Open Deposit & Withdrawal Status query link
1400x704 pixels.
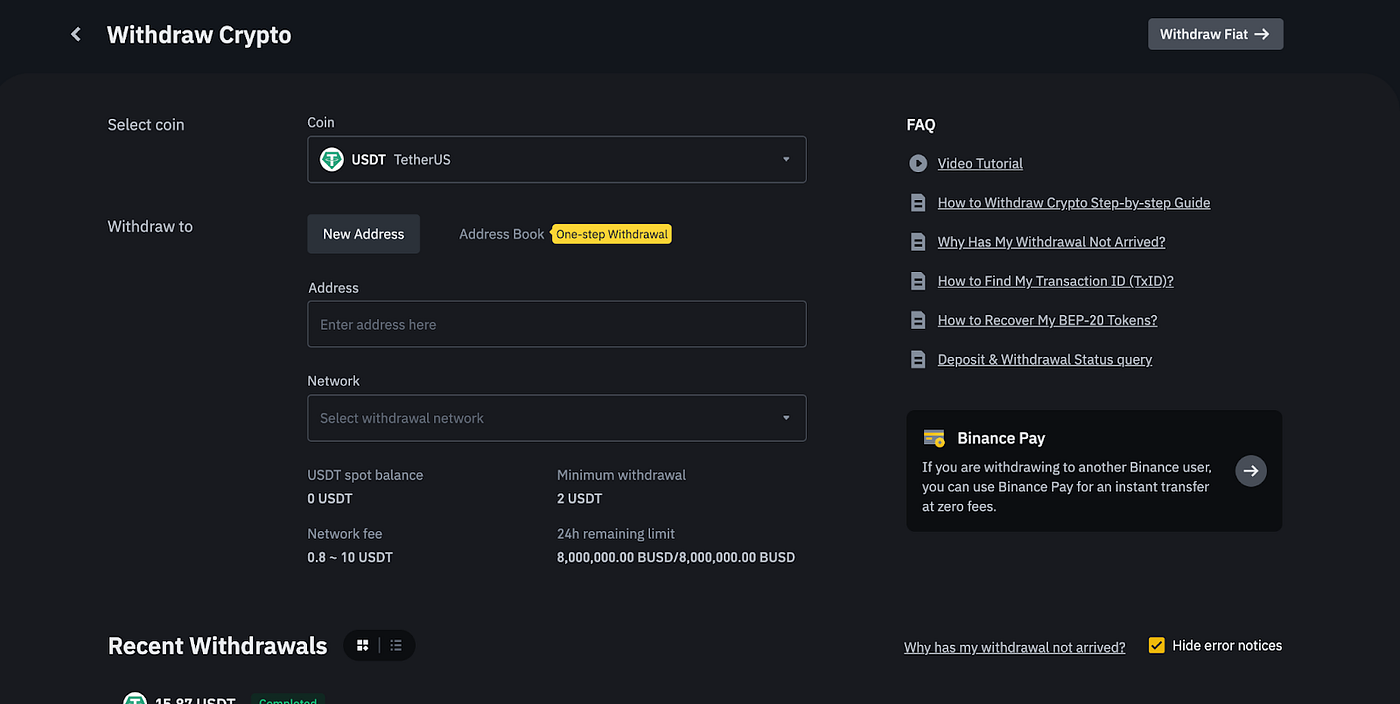pyautogui.click(x=1045, y=359)
